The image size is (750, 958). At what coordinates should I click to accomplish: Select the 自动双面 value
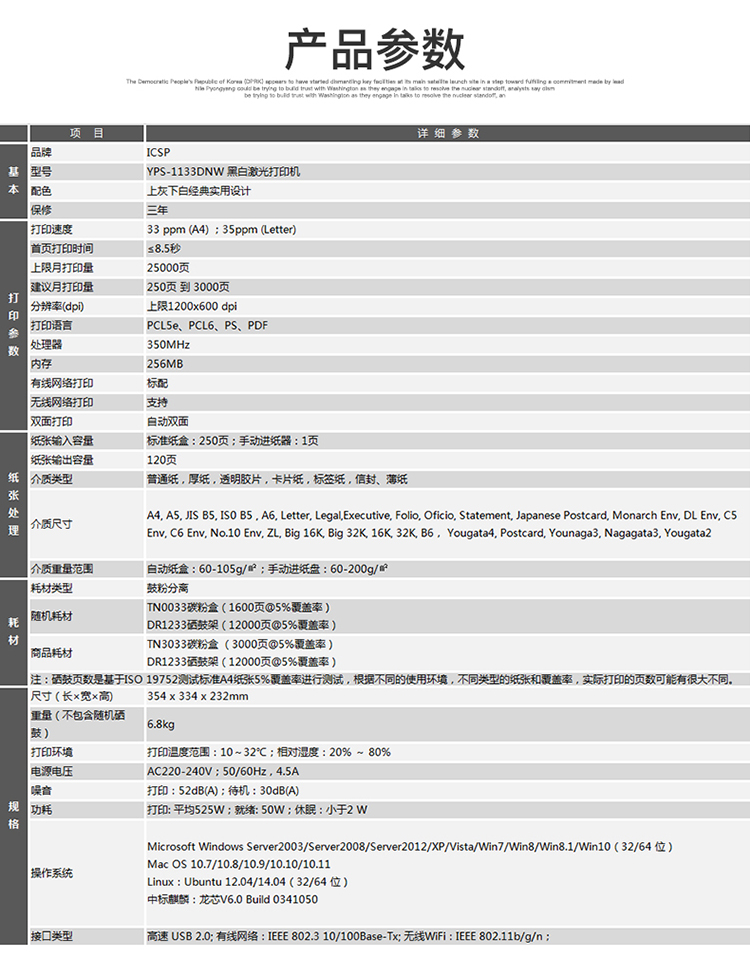coord(167,422)
